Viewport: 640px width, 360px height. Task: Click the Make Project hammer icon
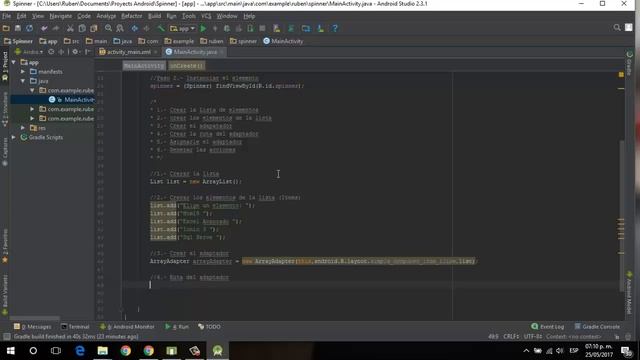[x=161, y=28]
